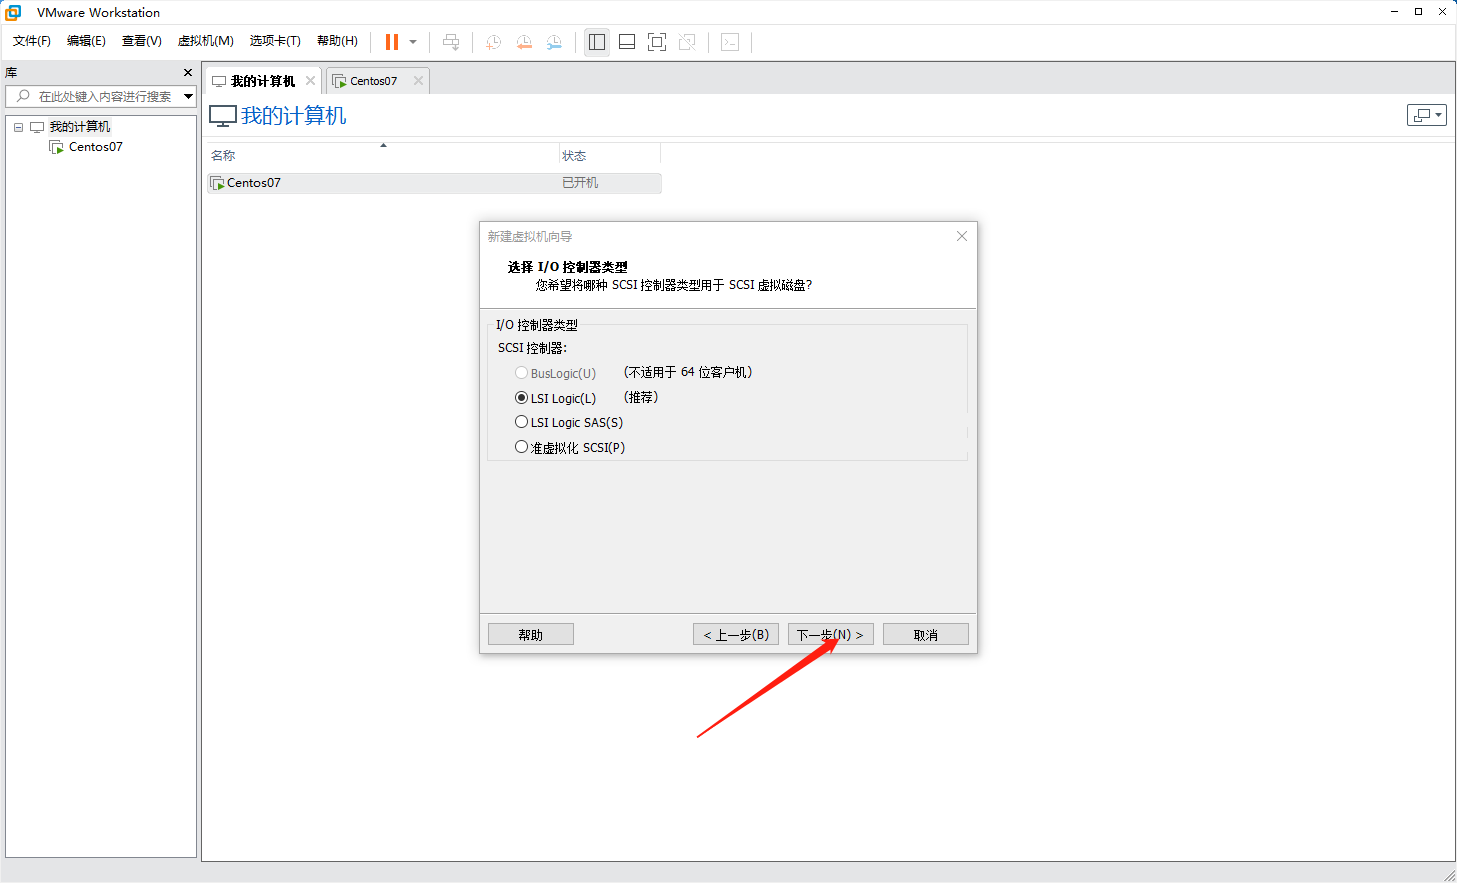Open the power options arrow beside pause
1457x883 pixels.
point(413,42)
